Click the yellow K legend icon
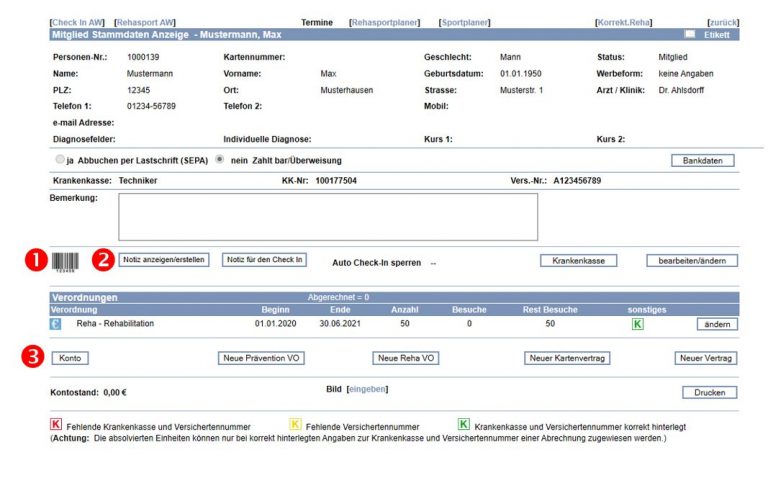Screen dimensions: 768x478 pos(295,425)
